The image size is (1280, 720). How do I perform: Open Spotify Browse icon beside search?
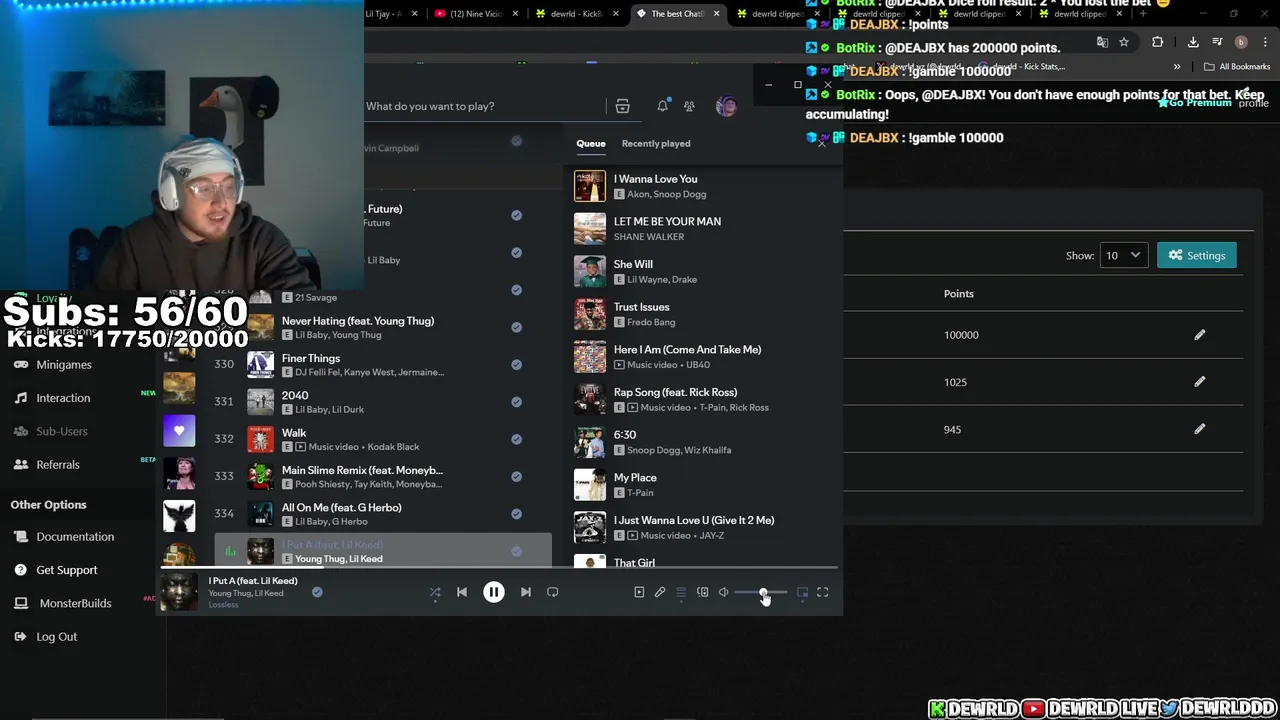pos(622,106)
